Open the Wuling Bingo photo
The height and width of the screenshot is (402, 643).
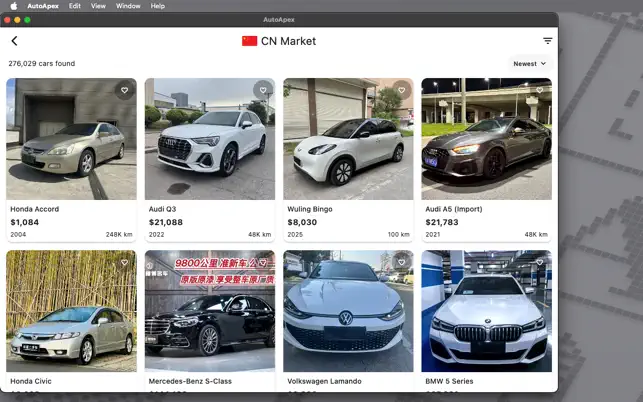tap(349, 139)
